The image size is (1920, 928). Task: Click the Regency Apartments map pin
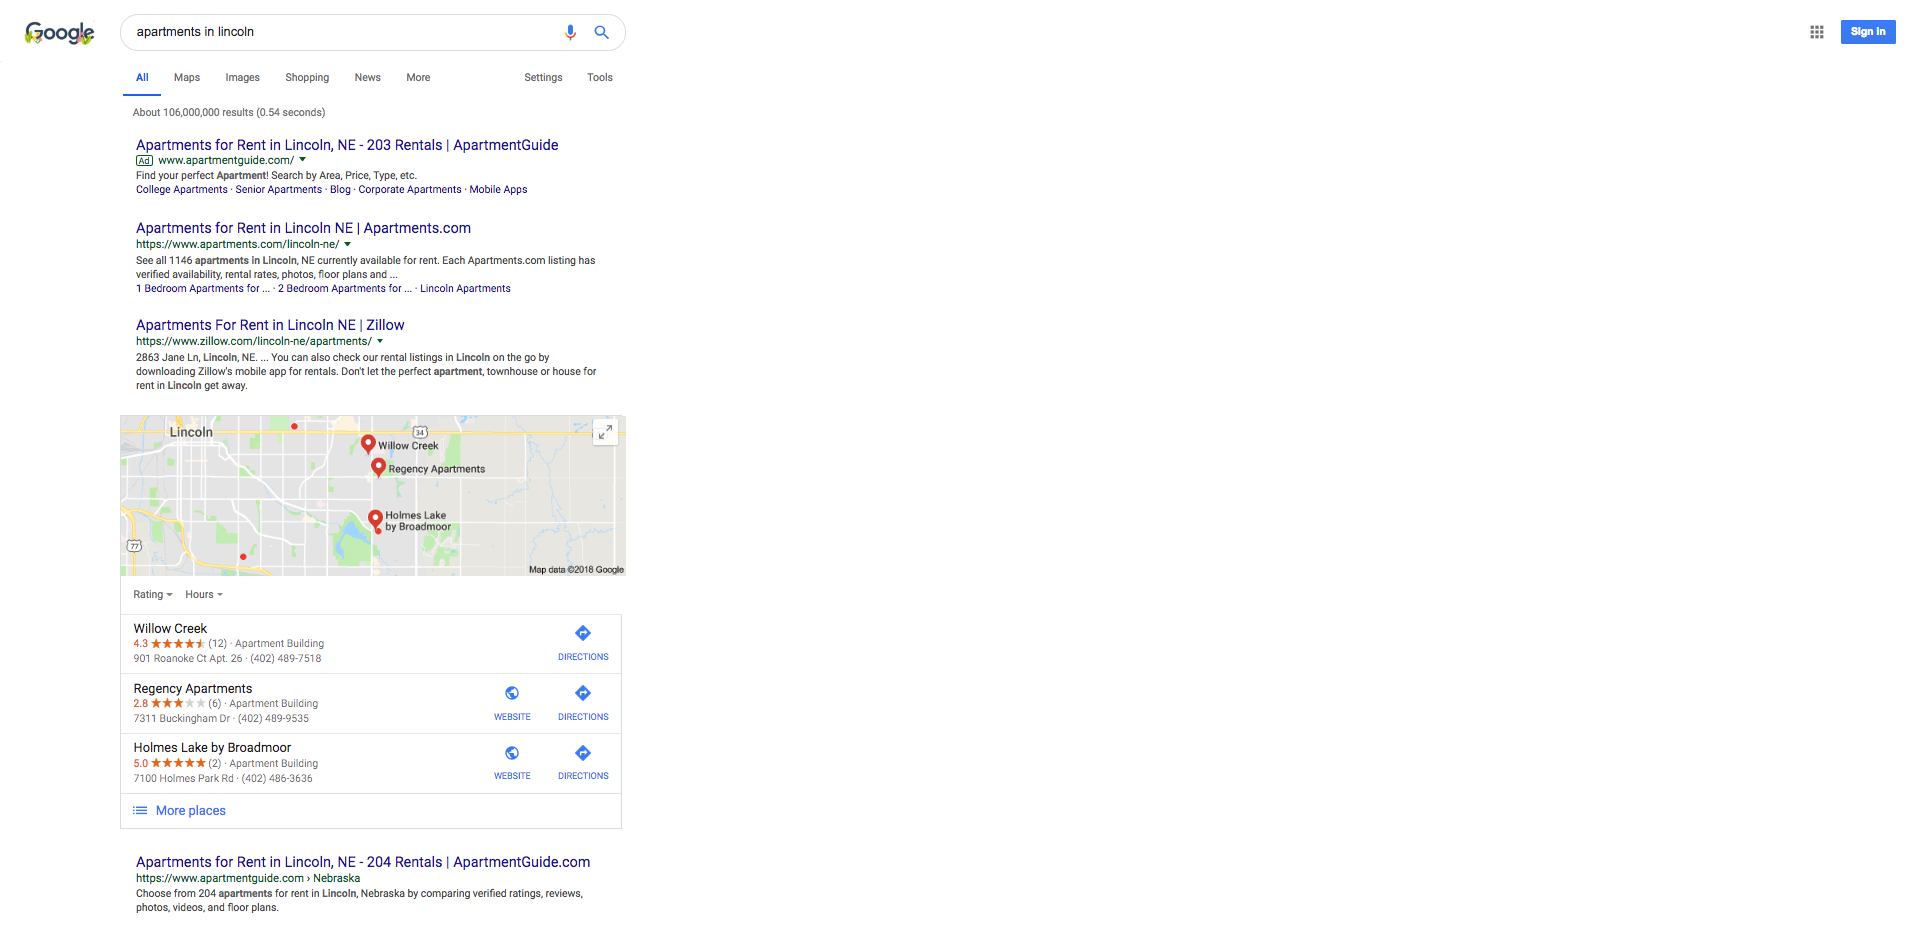(x=378, y=467)
